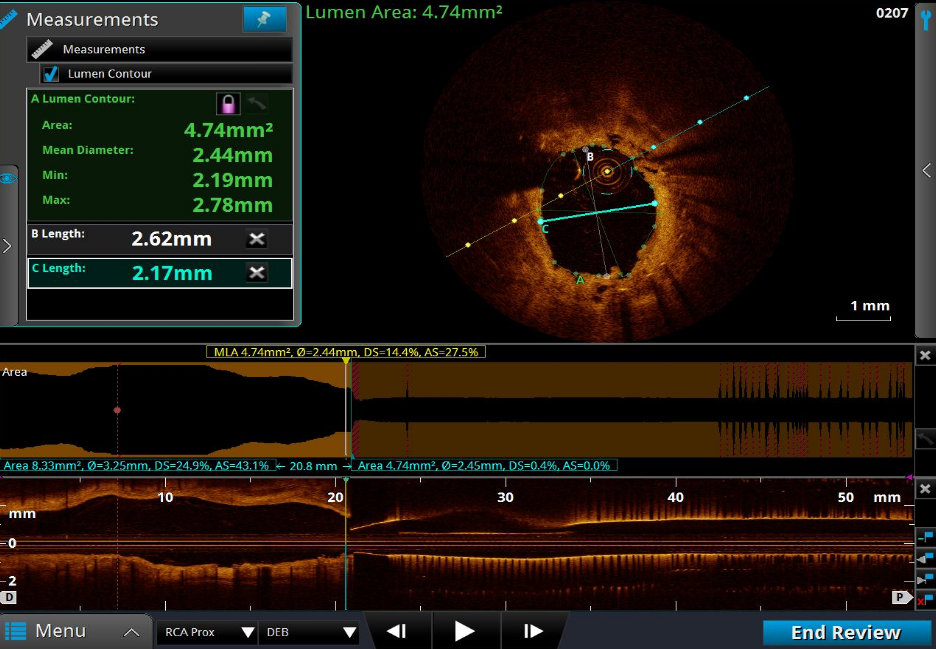
Task: Play the pullback recording
Action: 464,631
